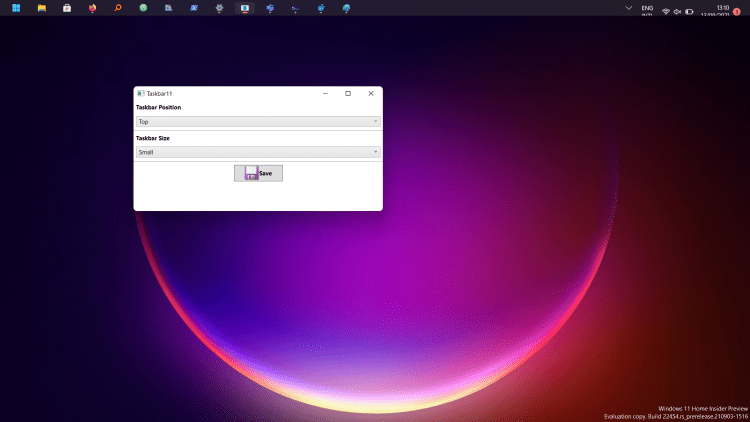Open the Taskbar Position dropdown
The image size is (750, 422).
click(258, 121)
